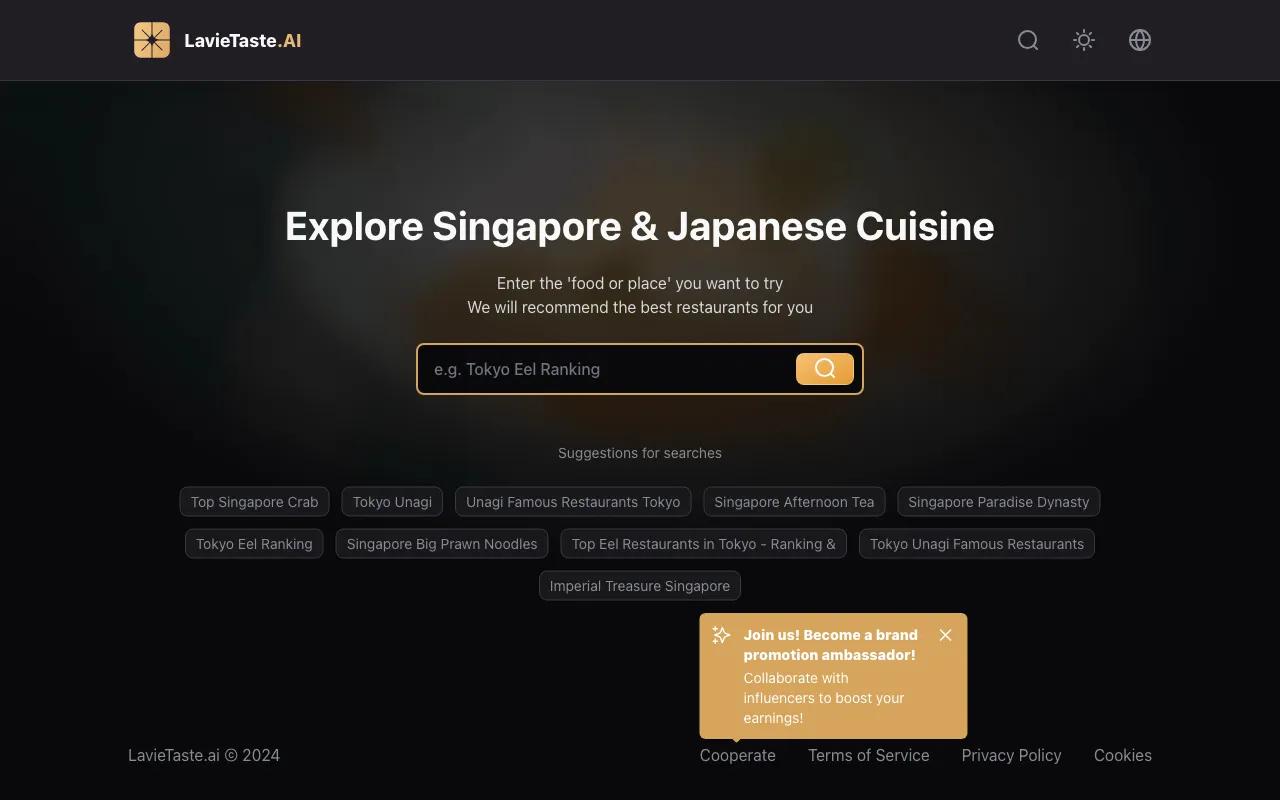Open the Cookies footer link

pyautogui.click(x=1123, y=755)
